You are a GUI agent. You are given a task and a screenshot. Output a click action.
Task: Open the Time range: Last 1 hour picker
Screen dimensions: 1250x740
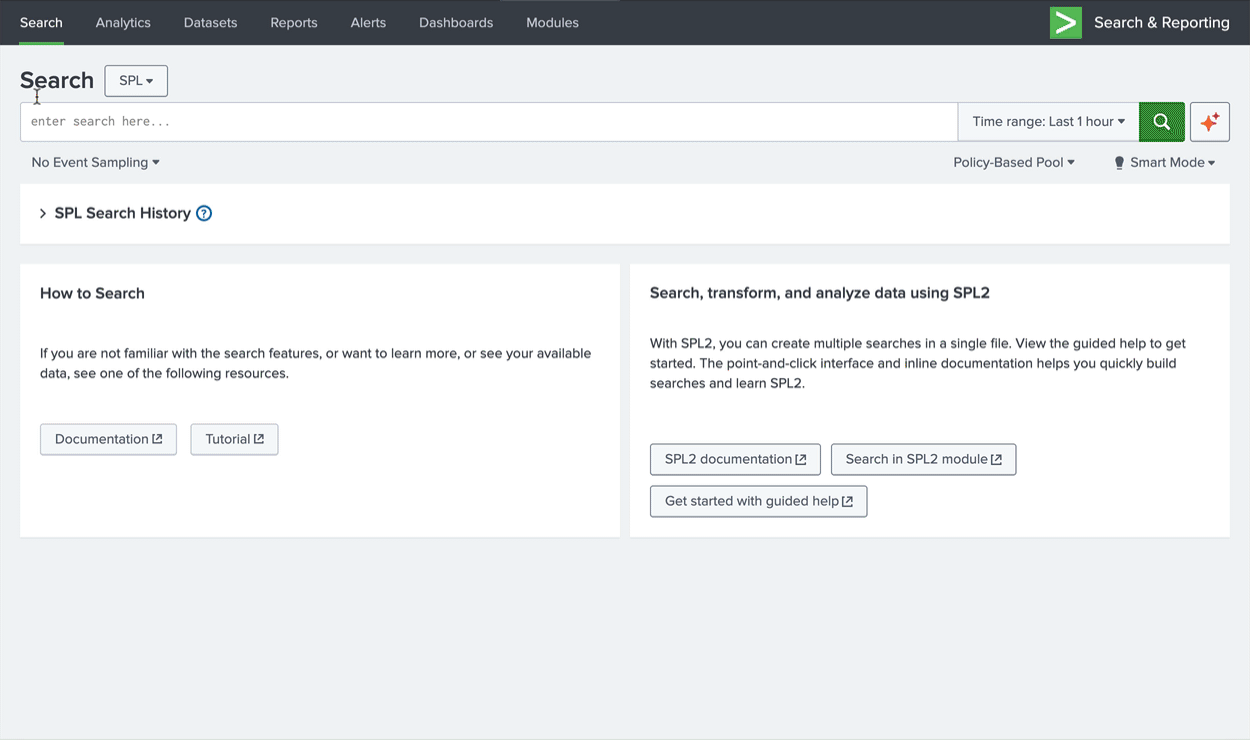pyautogui.click(x=1048, y=122)
